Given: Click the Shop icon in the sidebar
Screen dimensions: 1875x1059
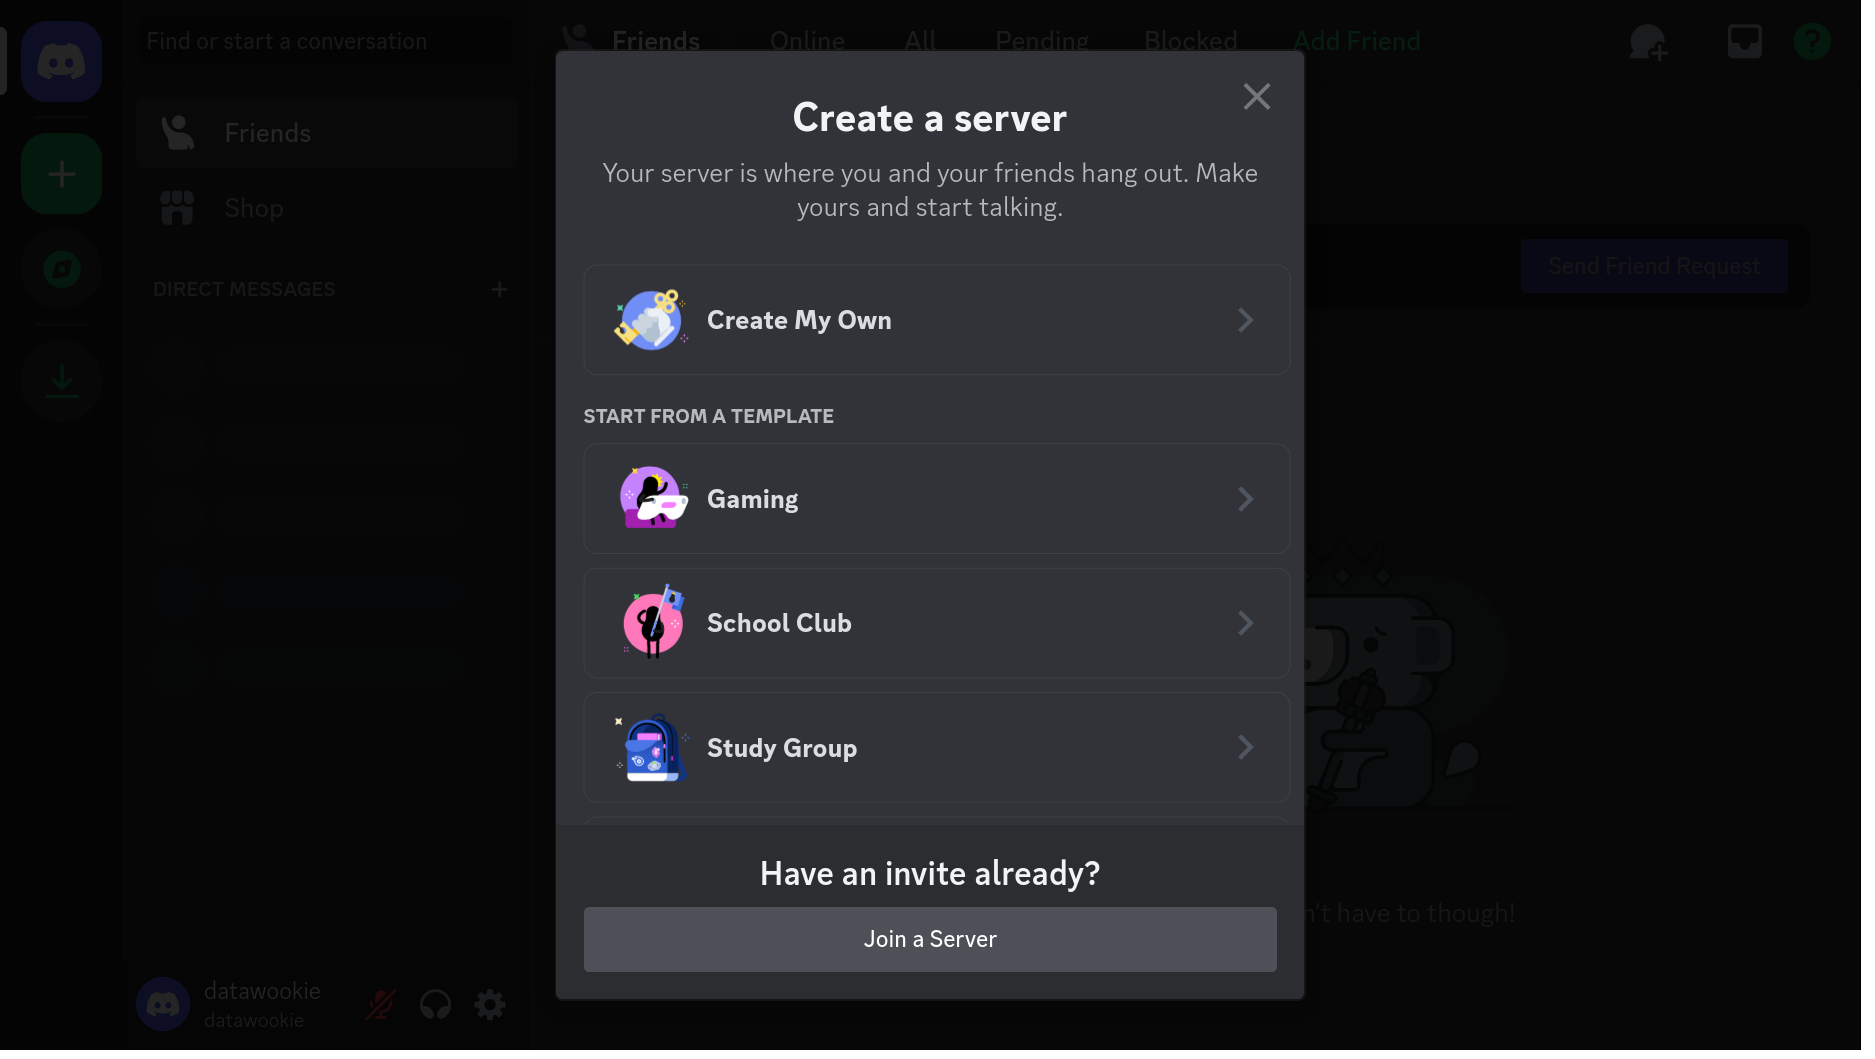Looking at the screenshot, I should point(178,207).
